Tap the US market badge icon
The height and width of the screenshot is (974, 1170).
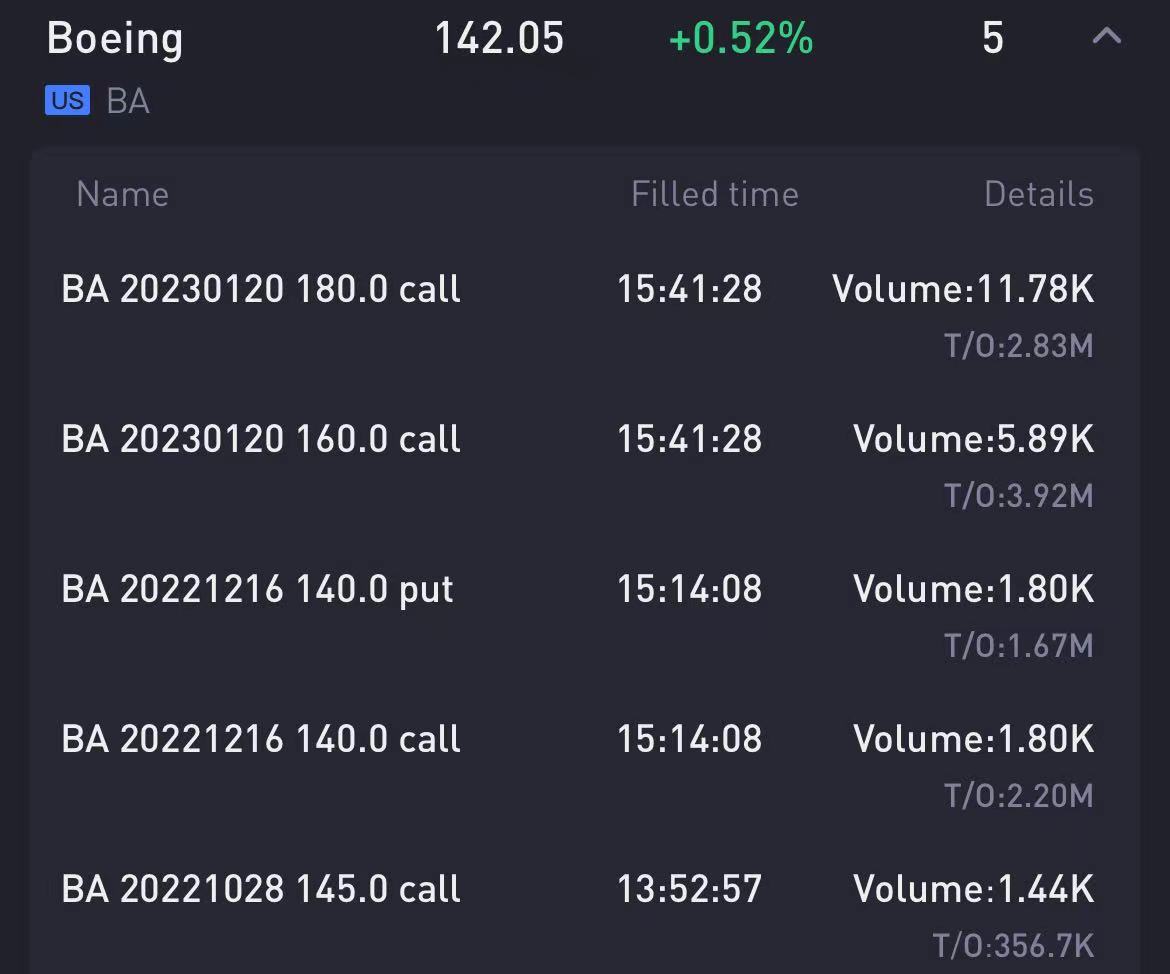(67, 100)
